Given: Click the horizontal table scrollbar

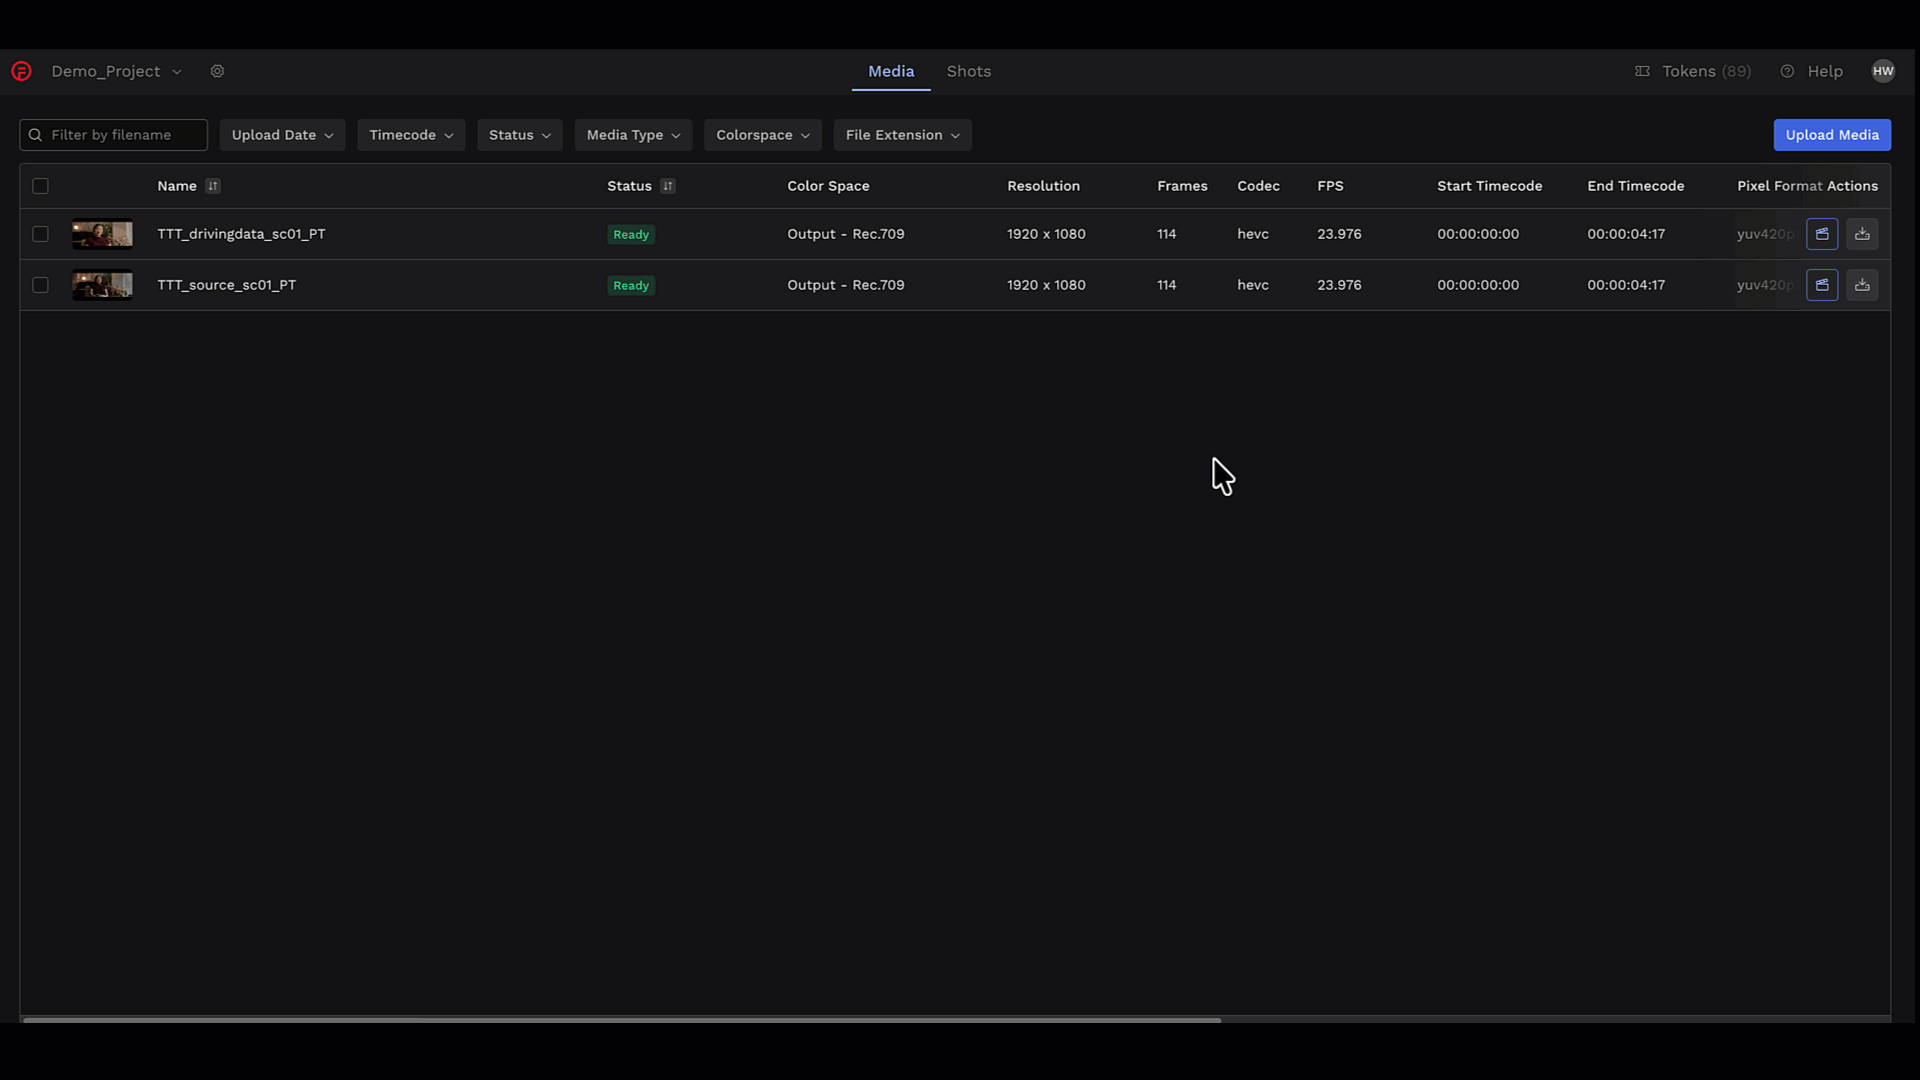Looking at the screenshot, I should pos(620,1019).
